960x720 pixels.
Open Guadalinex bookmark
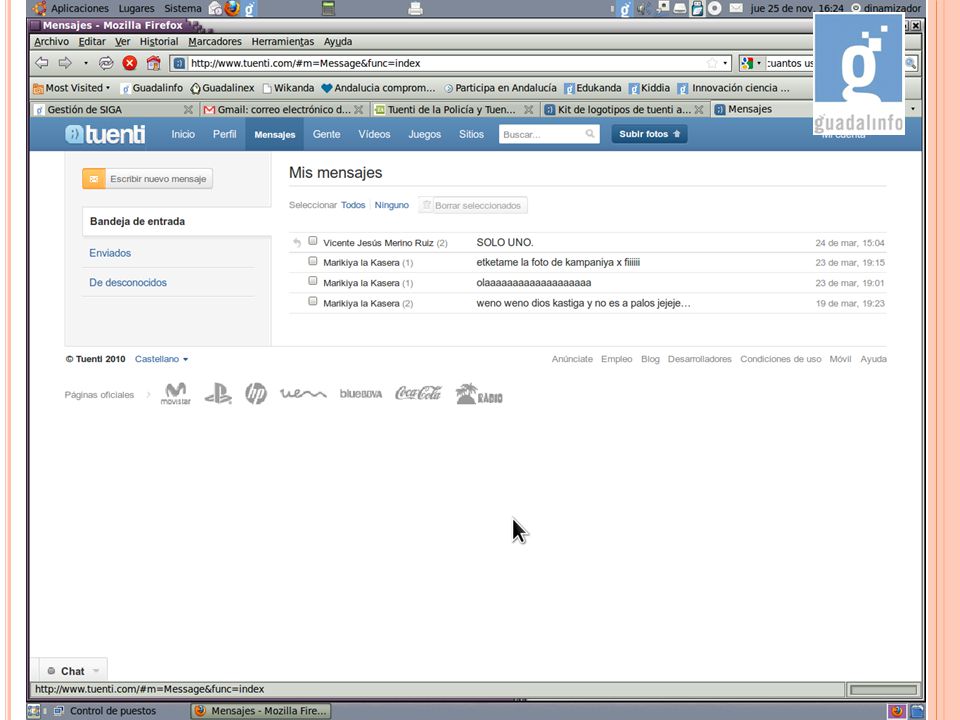click(222, 88)
